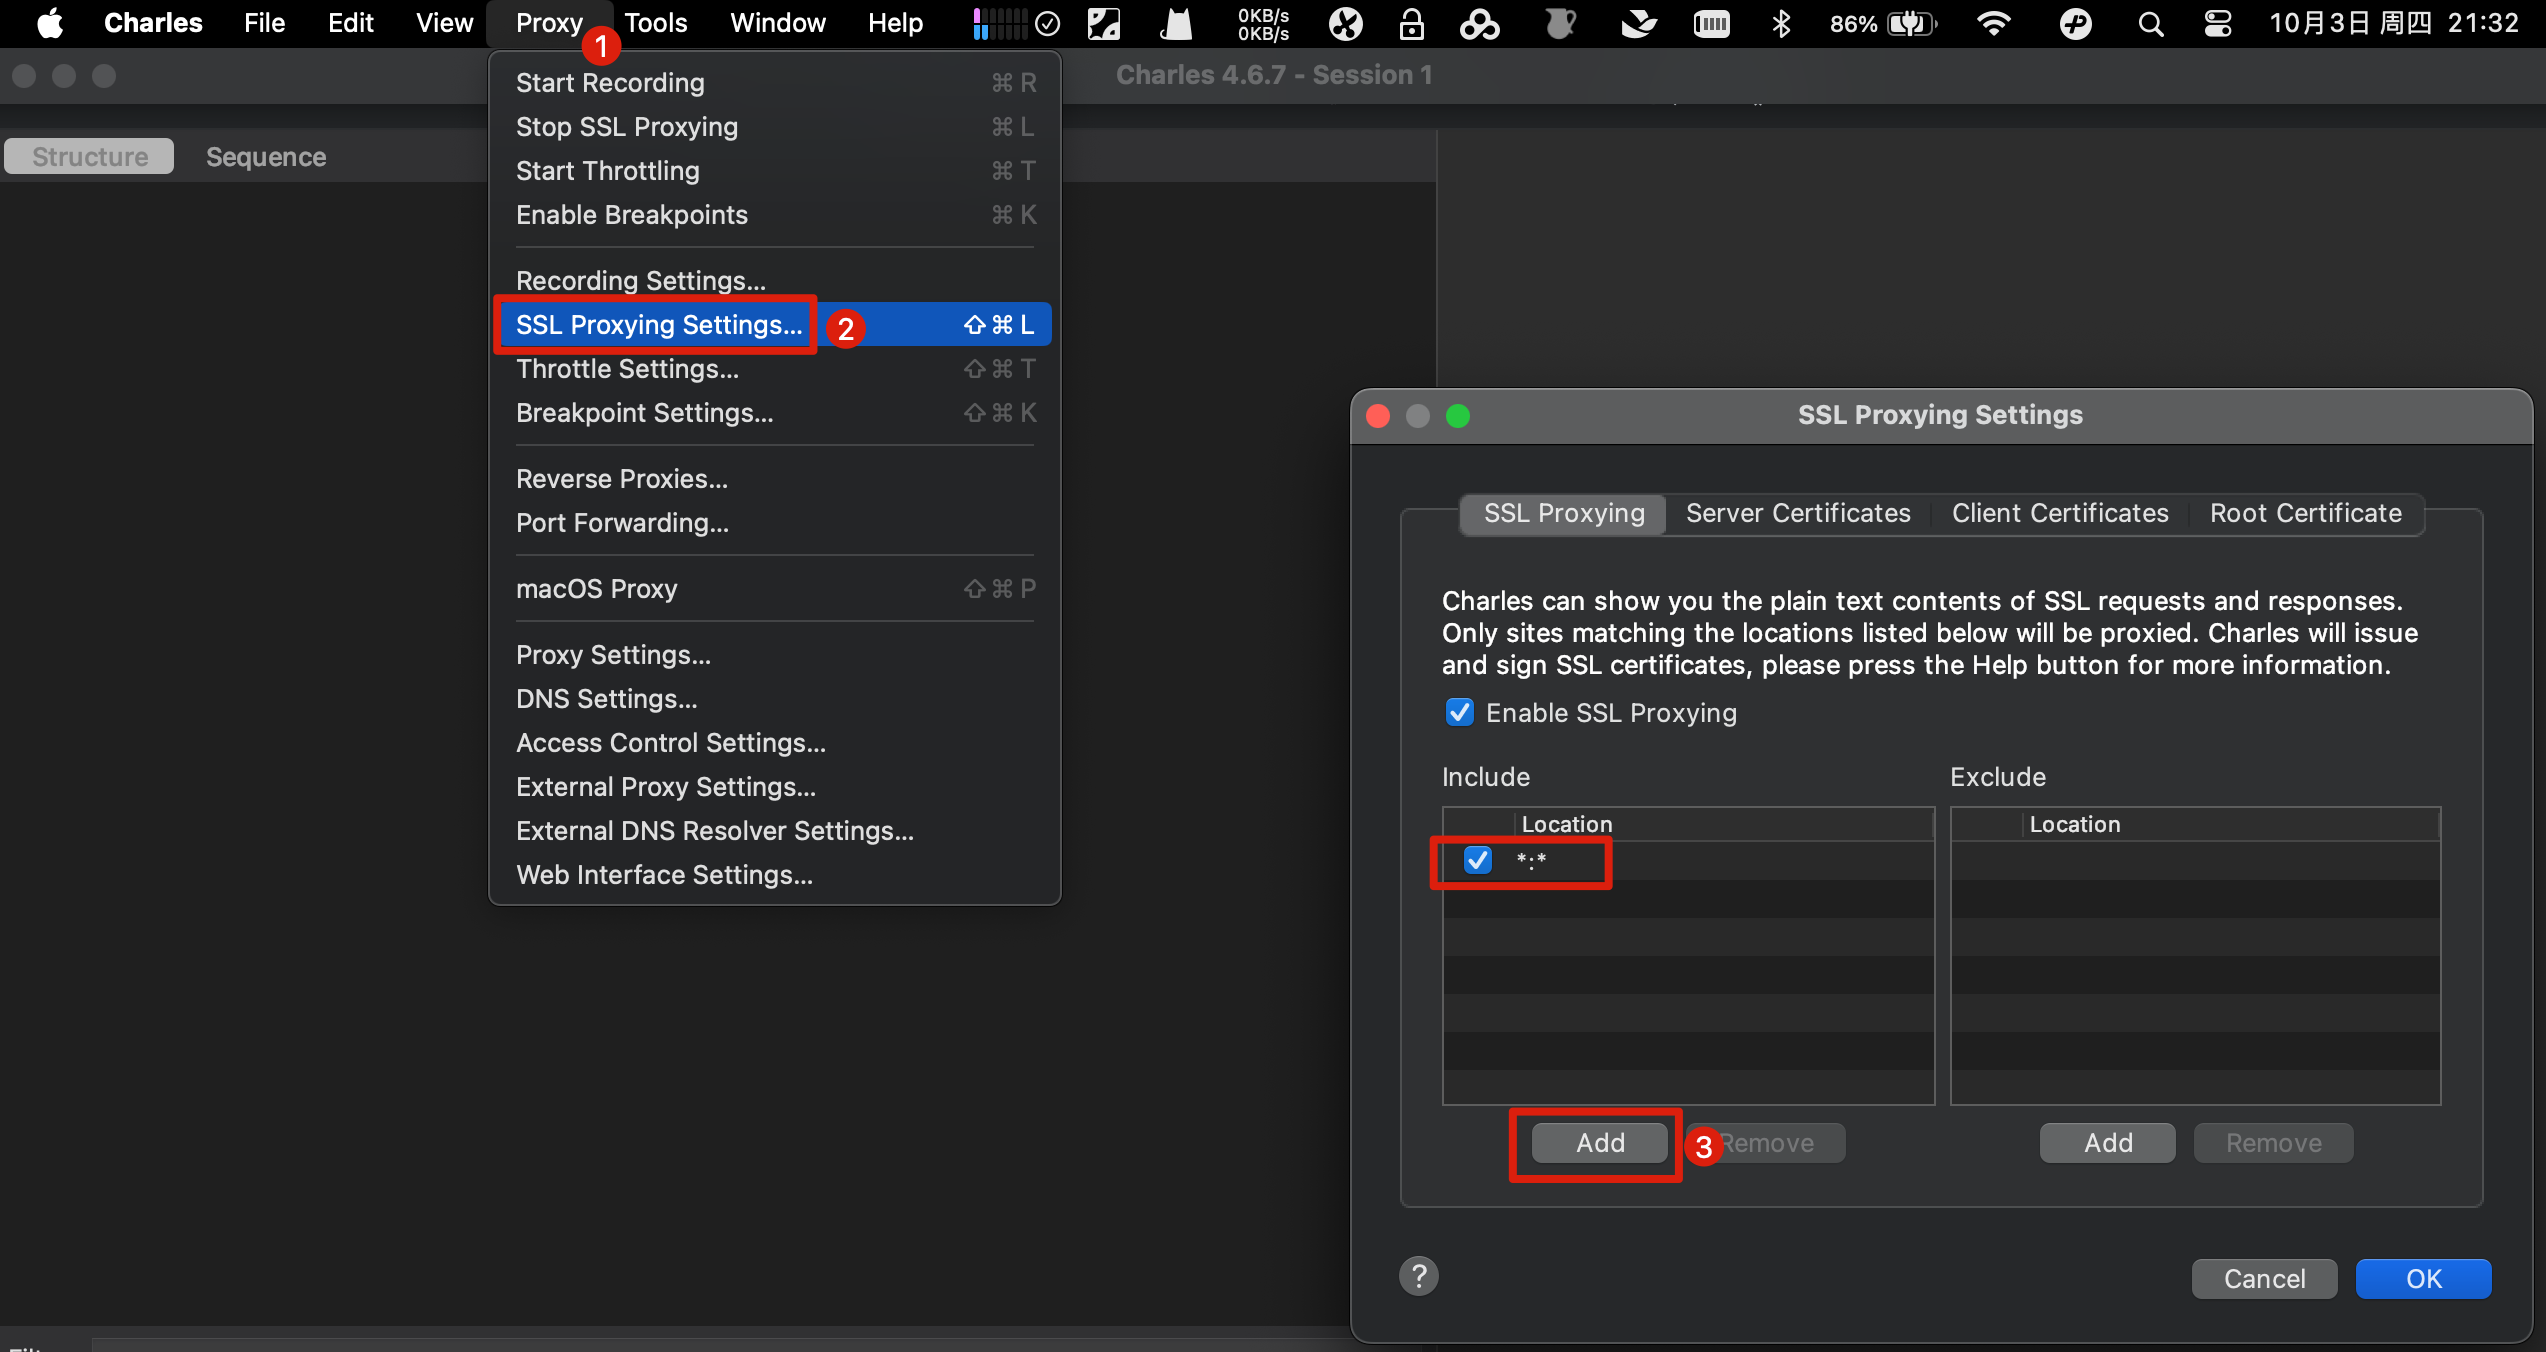Open the View menu
2546x1352 pixels.
click(444, 23)
